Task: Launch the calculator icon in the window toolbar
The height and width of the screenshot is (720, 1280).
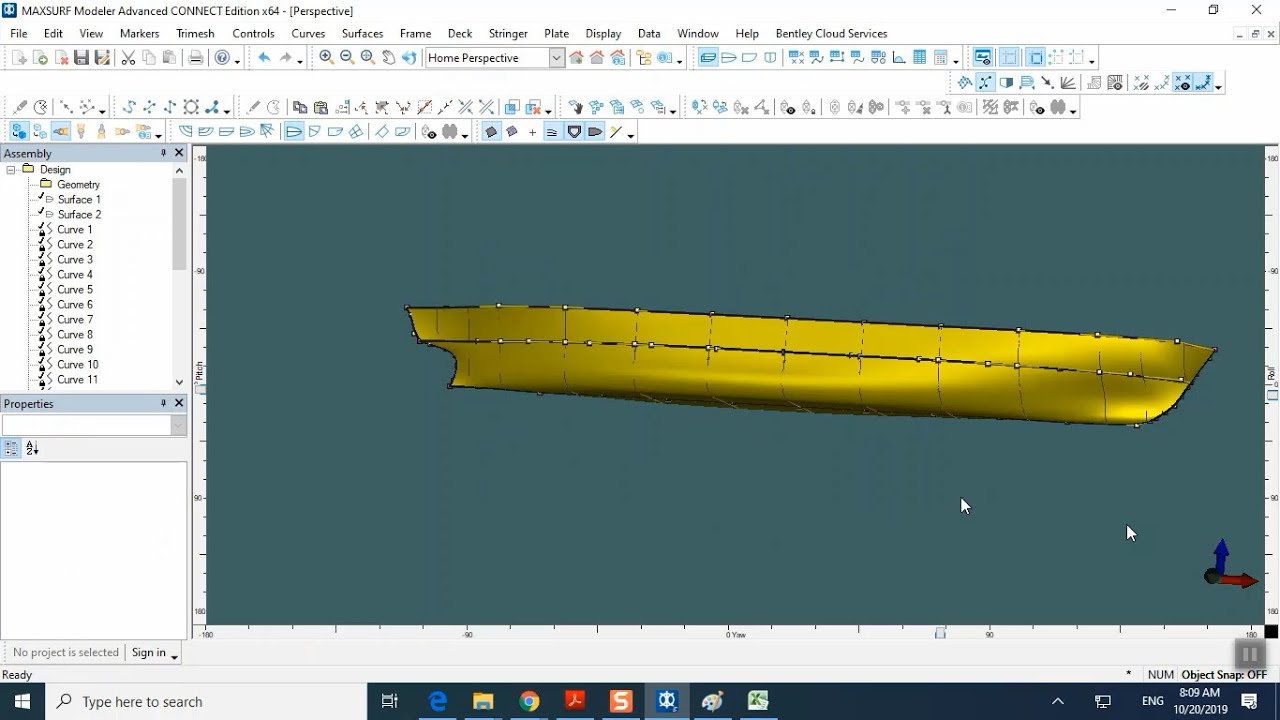Action: (941, 58)
